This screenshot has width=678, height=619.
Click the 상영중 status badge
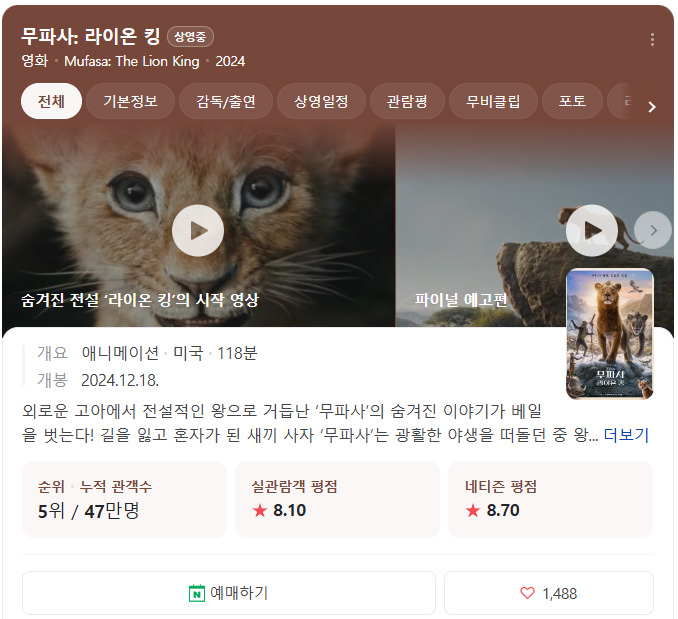pyautogui.click(x=190, y=37)
